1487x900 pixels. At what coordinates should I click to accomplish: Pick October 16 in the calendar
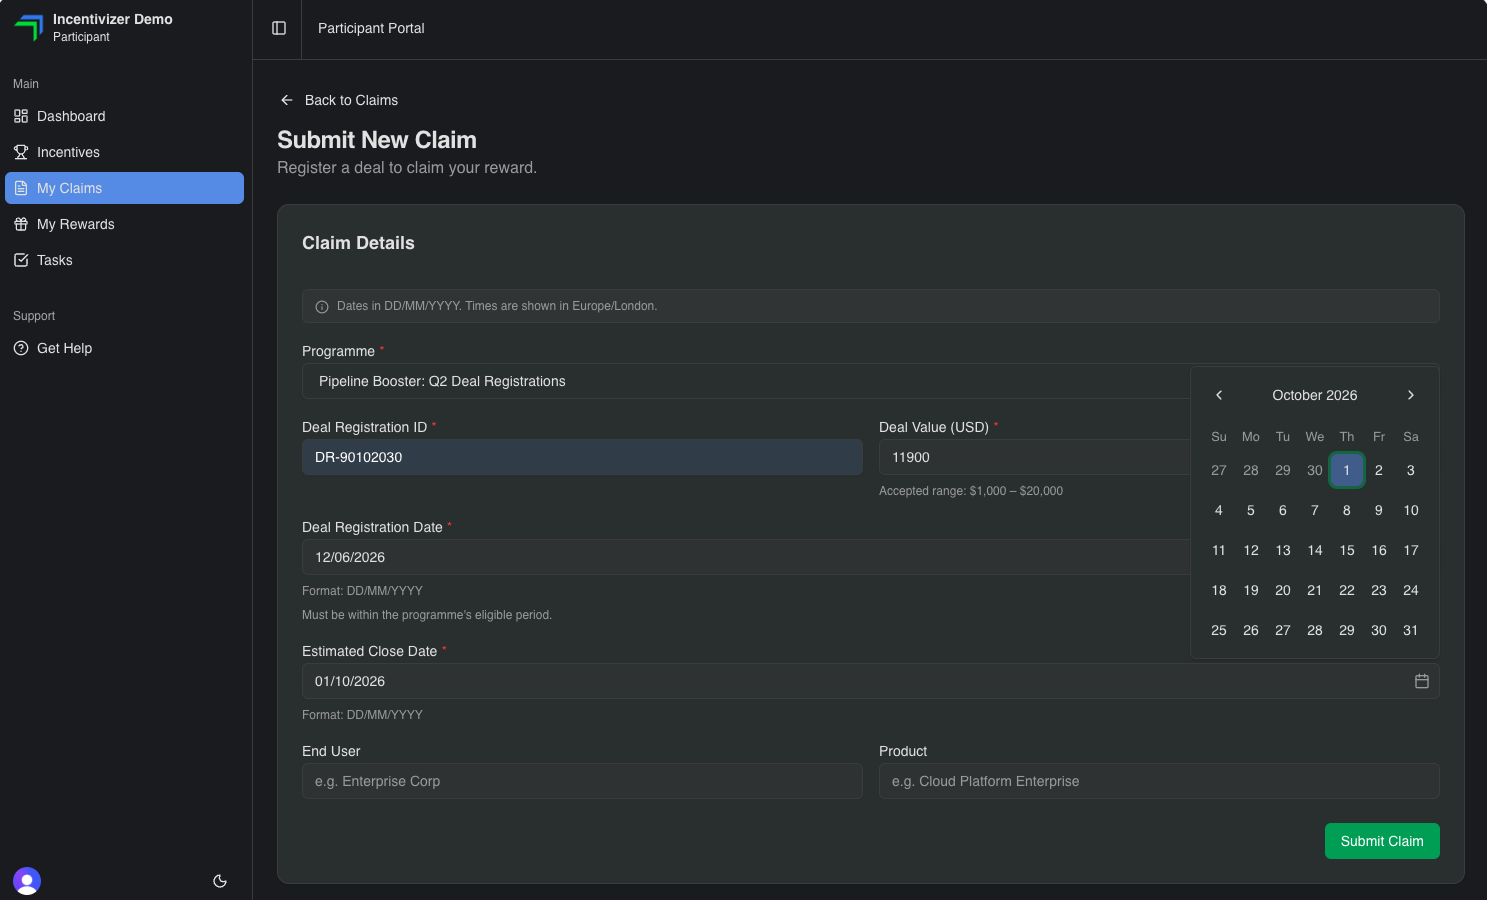[1379, 550]
